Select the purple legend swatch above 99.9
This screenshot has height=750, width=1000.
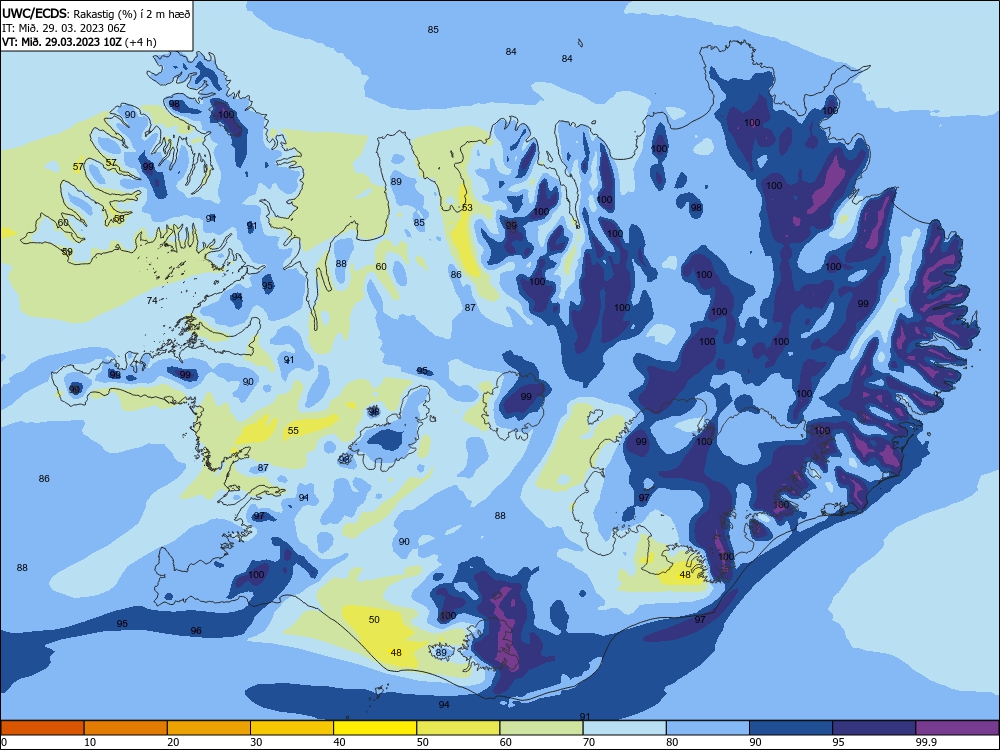pyautogui.click(x=957, y=728)
